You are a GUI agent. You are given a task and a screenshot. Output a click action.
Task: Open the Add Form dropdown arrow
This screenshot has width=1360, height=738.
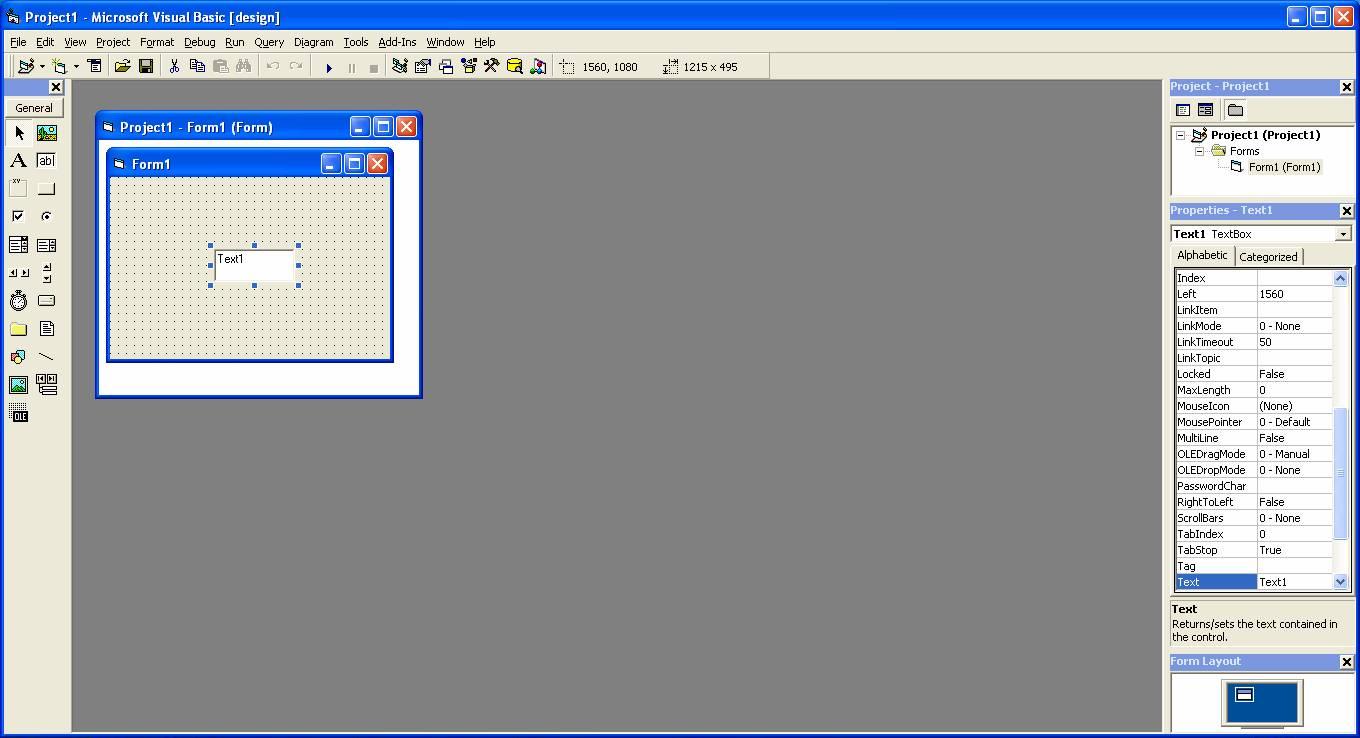[76, 67]
